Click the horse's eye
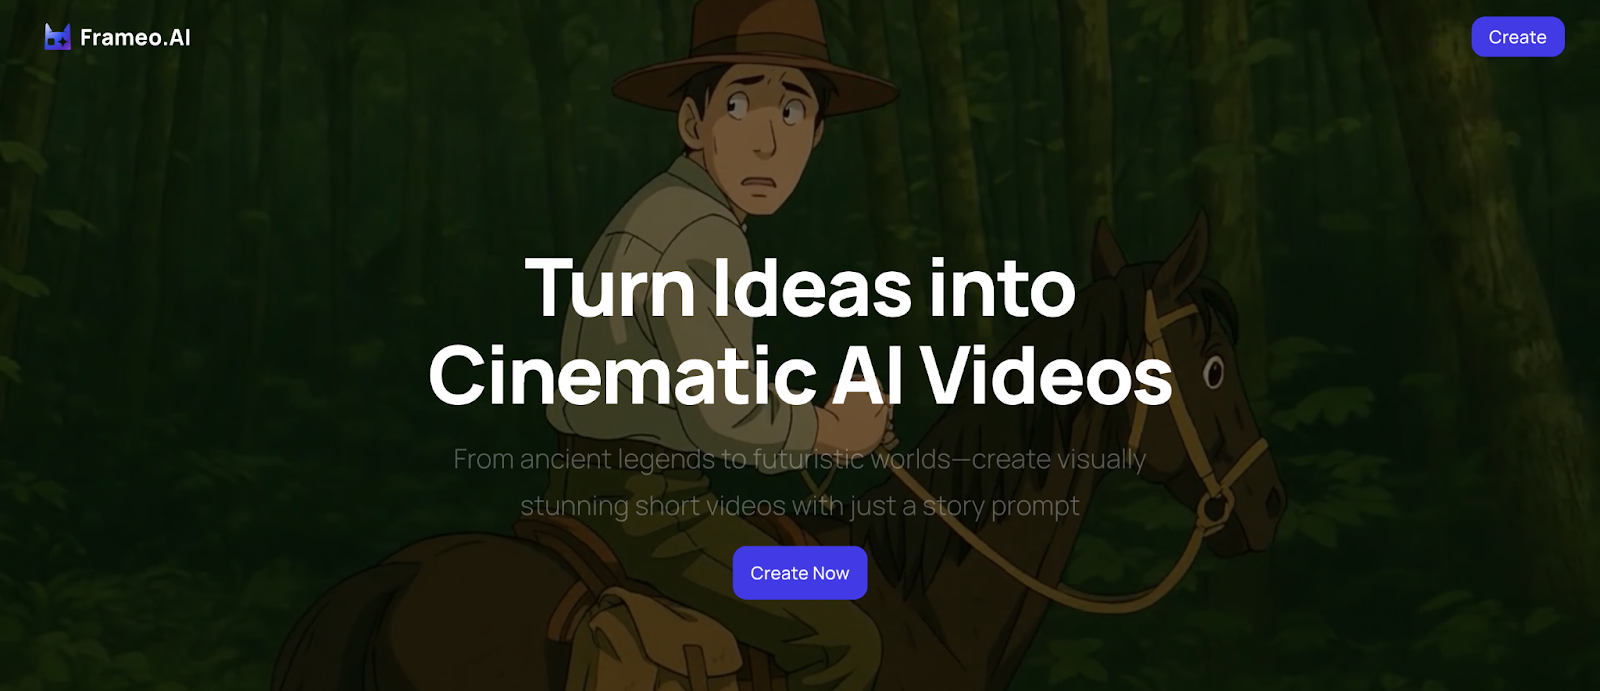This screenshot has height=691, width=1600. pos(1213,373)
